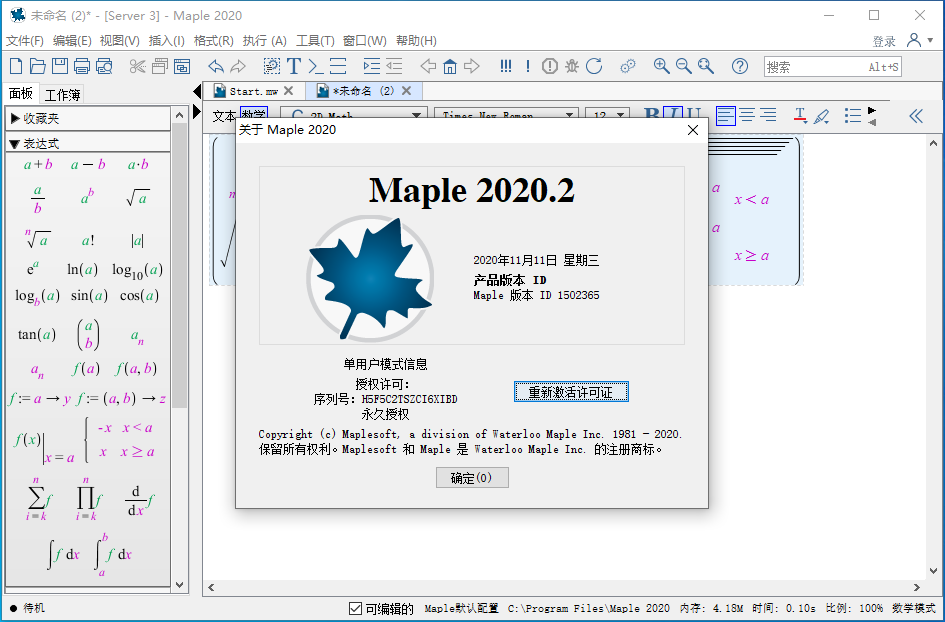Viewport: 945px width, 622px height.
Task: Toggle bulleted list formatting
Action: (x=853, y=115)
